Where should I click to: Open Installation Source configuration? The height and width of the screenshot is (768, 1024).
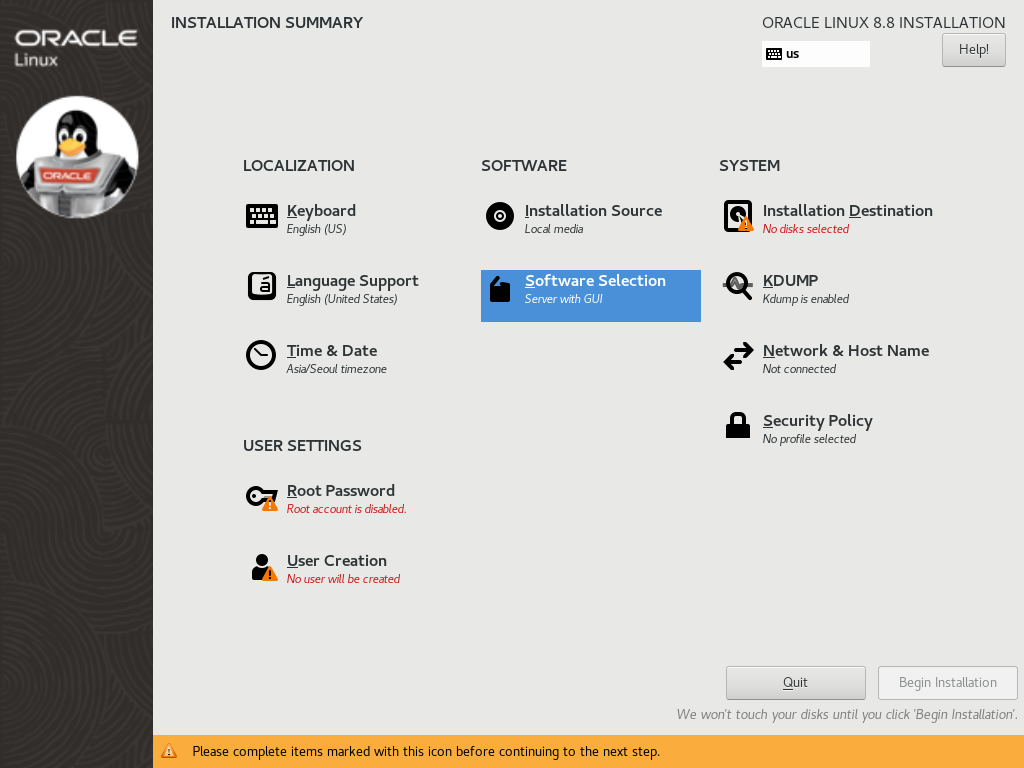pos(593,211)
